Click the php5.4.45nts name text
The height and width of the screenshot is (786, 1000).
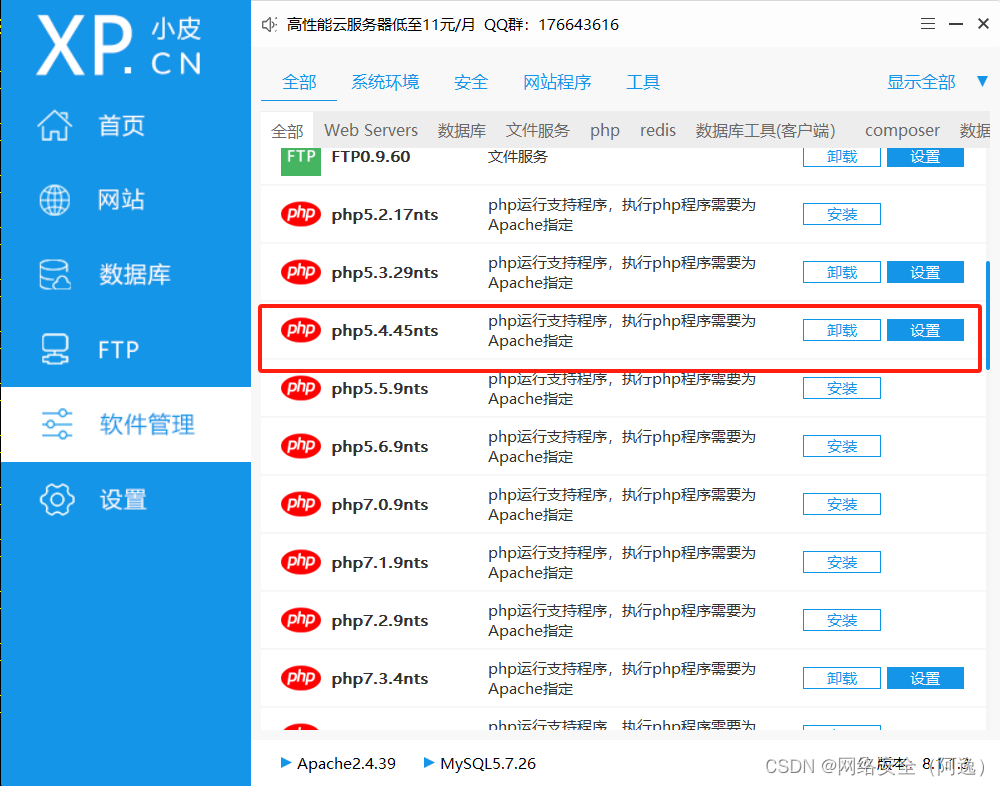(385, 331)
